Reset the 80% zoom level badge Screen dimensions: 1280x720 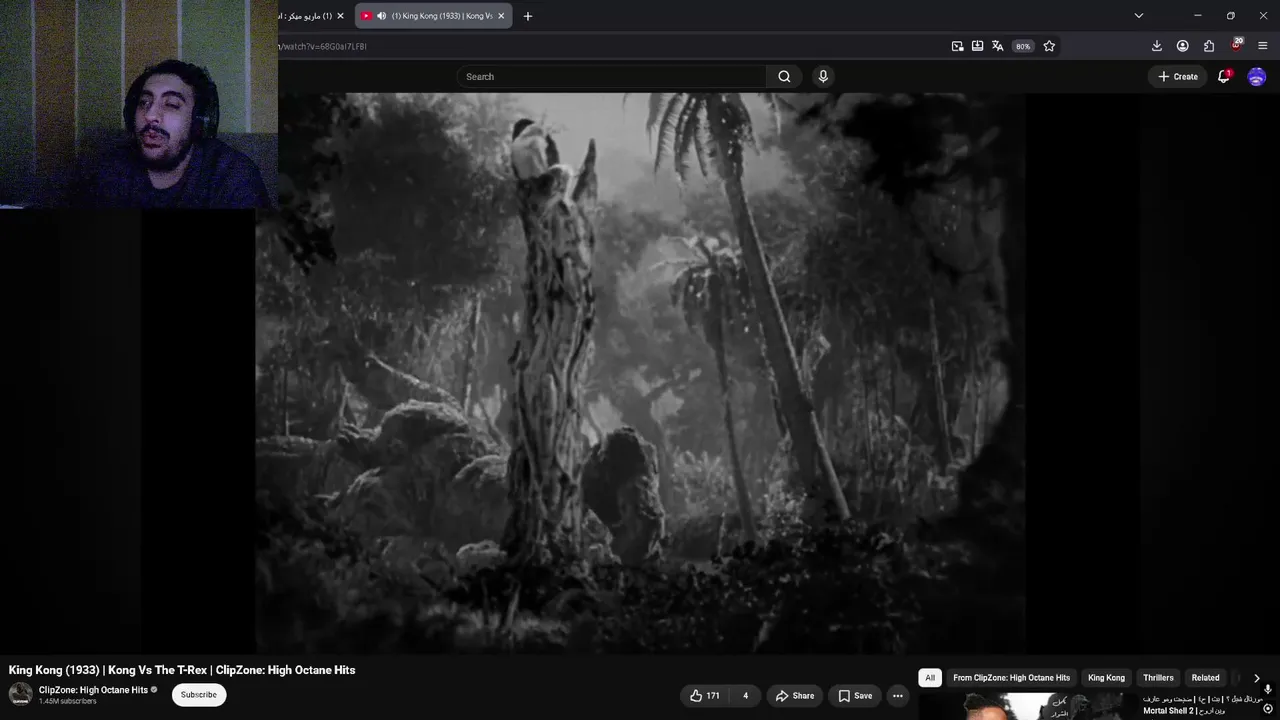tap(1022, 46)
